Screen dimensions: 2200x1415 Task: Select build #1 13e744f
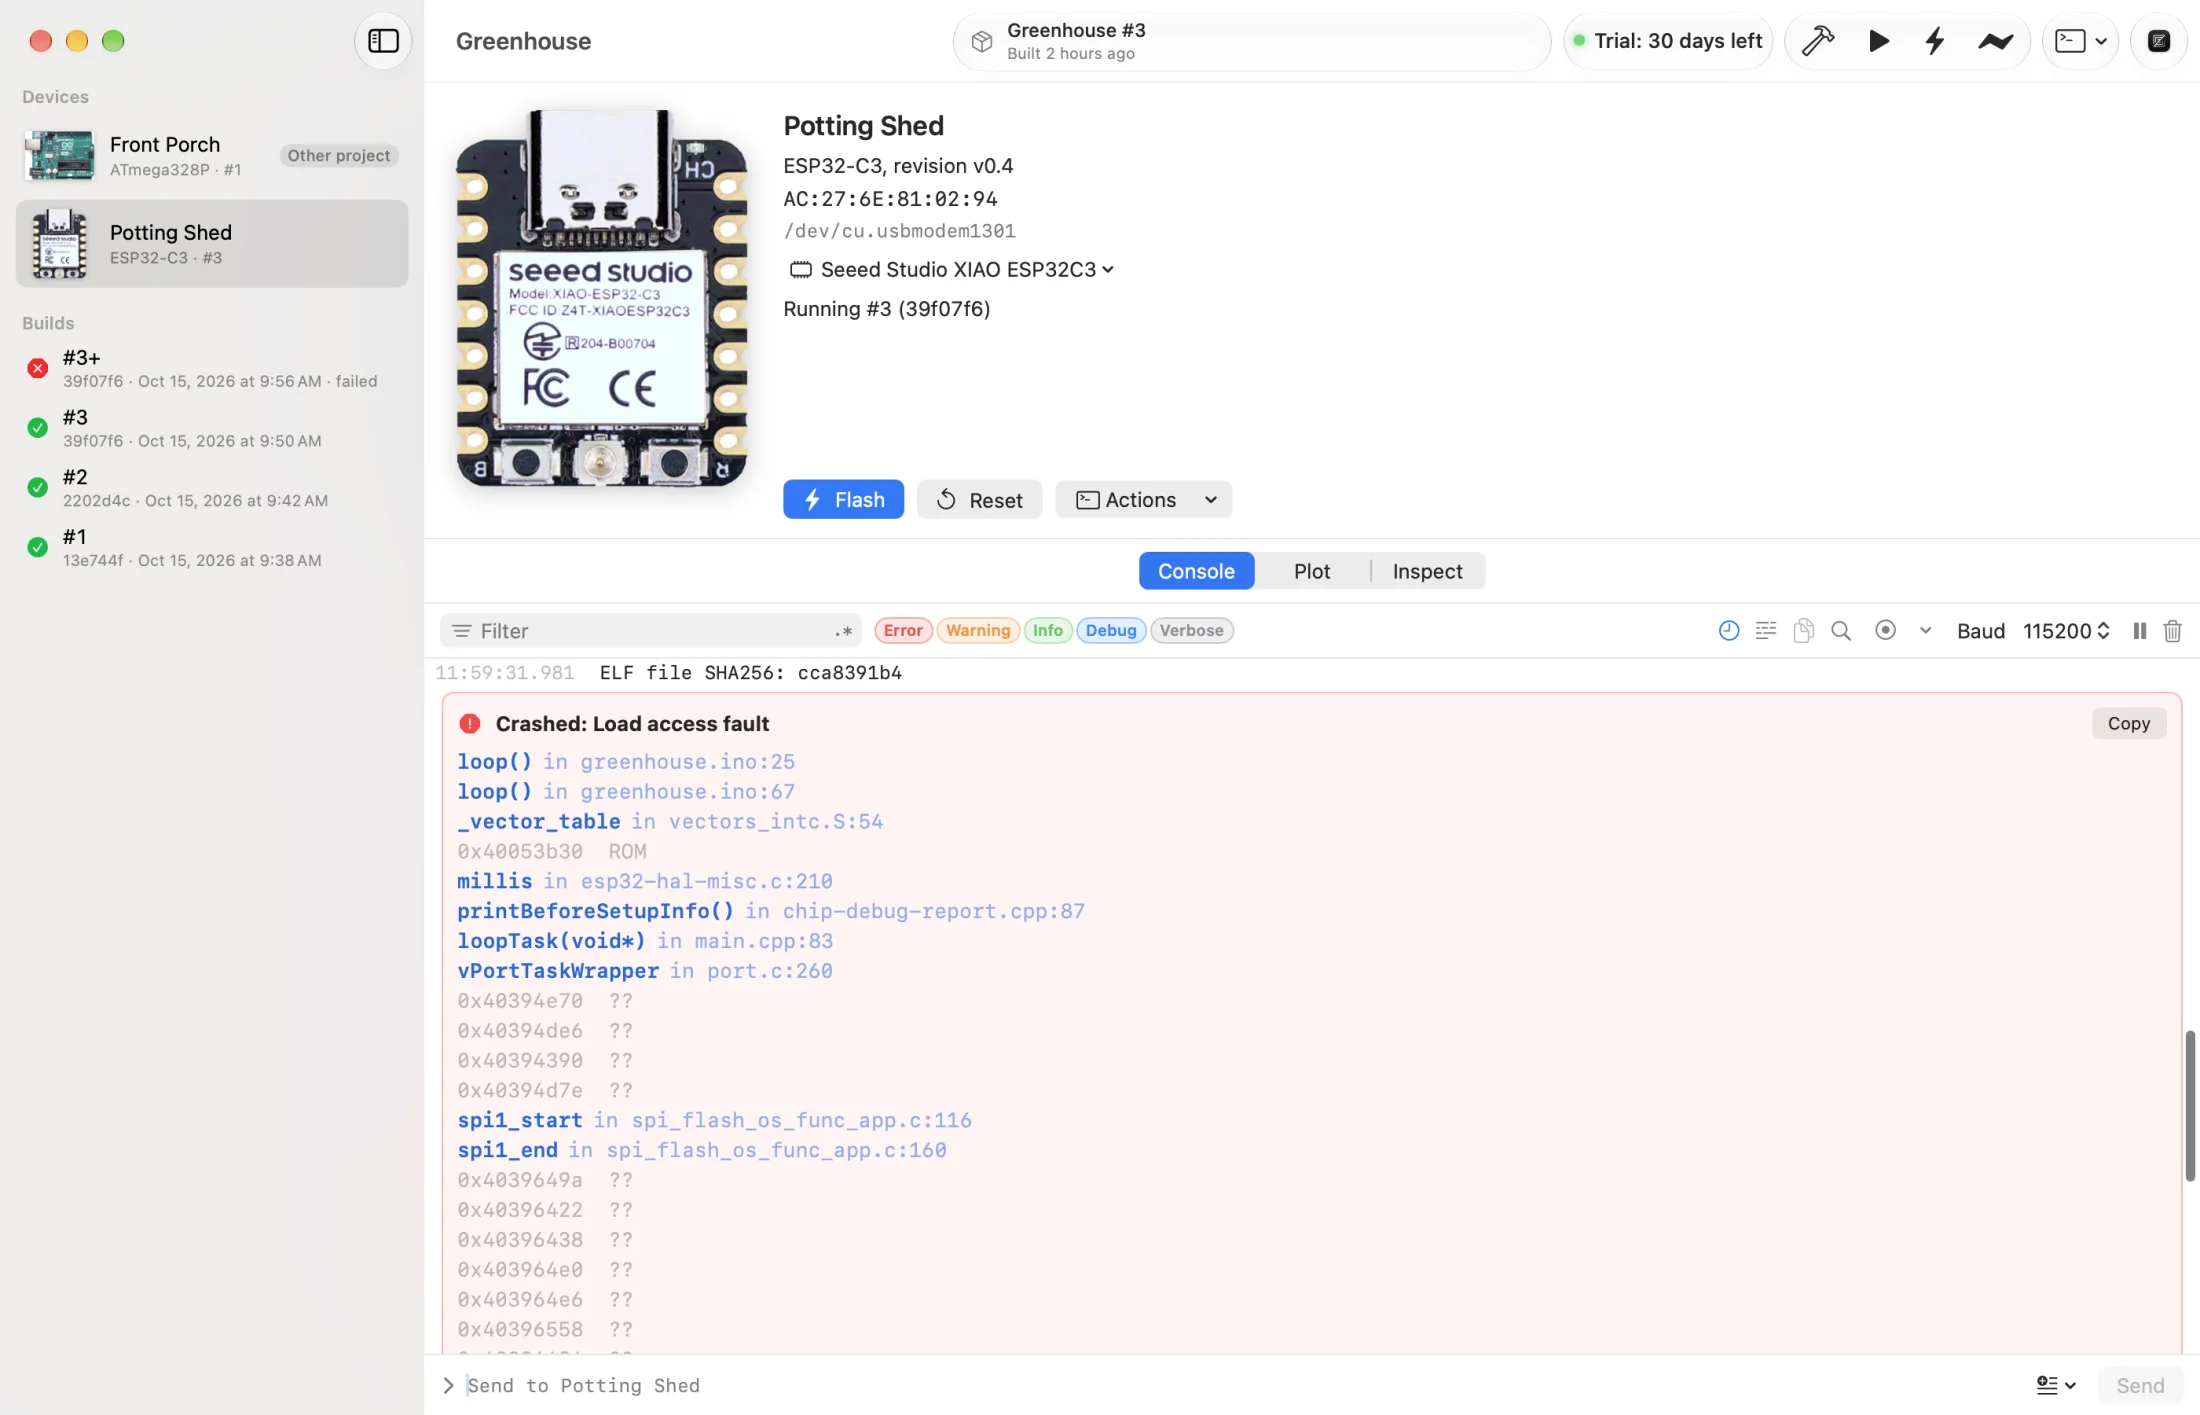click(x=211, y=547)
